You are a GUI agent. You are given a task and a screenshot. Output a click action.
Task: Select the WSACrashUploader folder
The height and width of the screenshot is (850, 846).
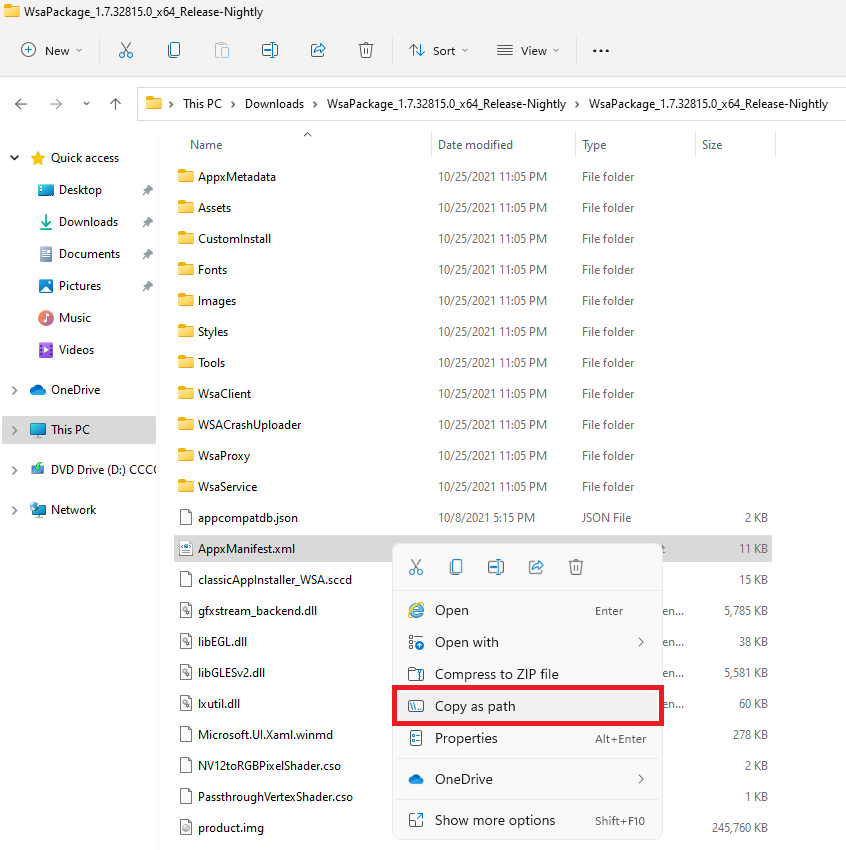pyautogui.click(x=249, y=424)
